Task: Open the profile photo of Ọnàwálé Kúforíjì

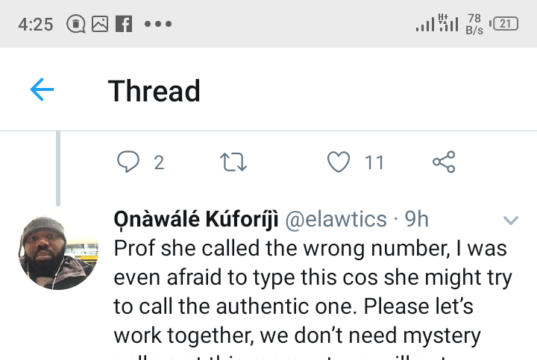Action: click(x=58, y=253)
